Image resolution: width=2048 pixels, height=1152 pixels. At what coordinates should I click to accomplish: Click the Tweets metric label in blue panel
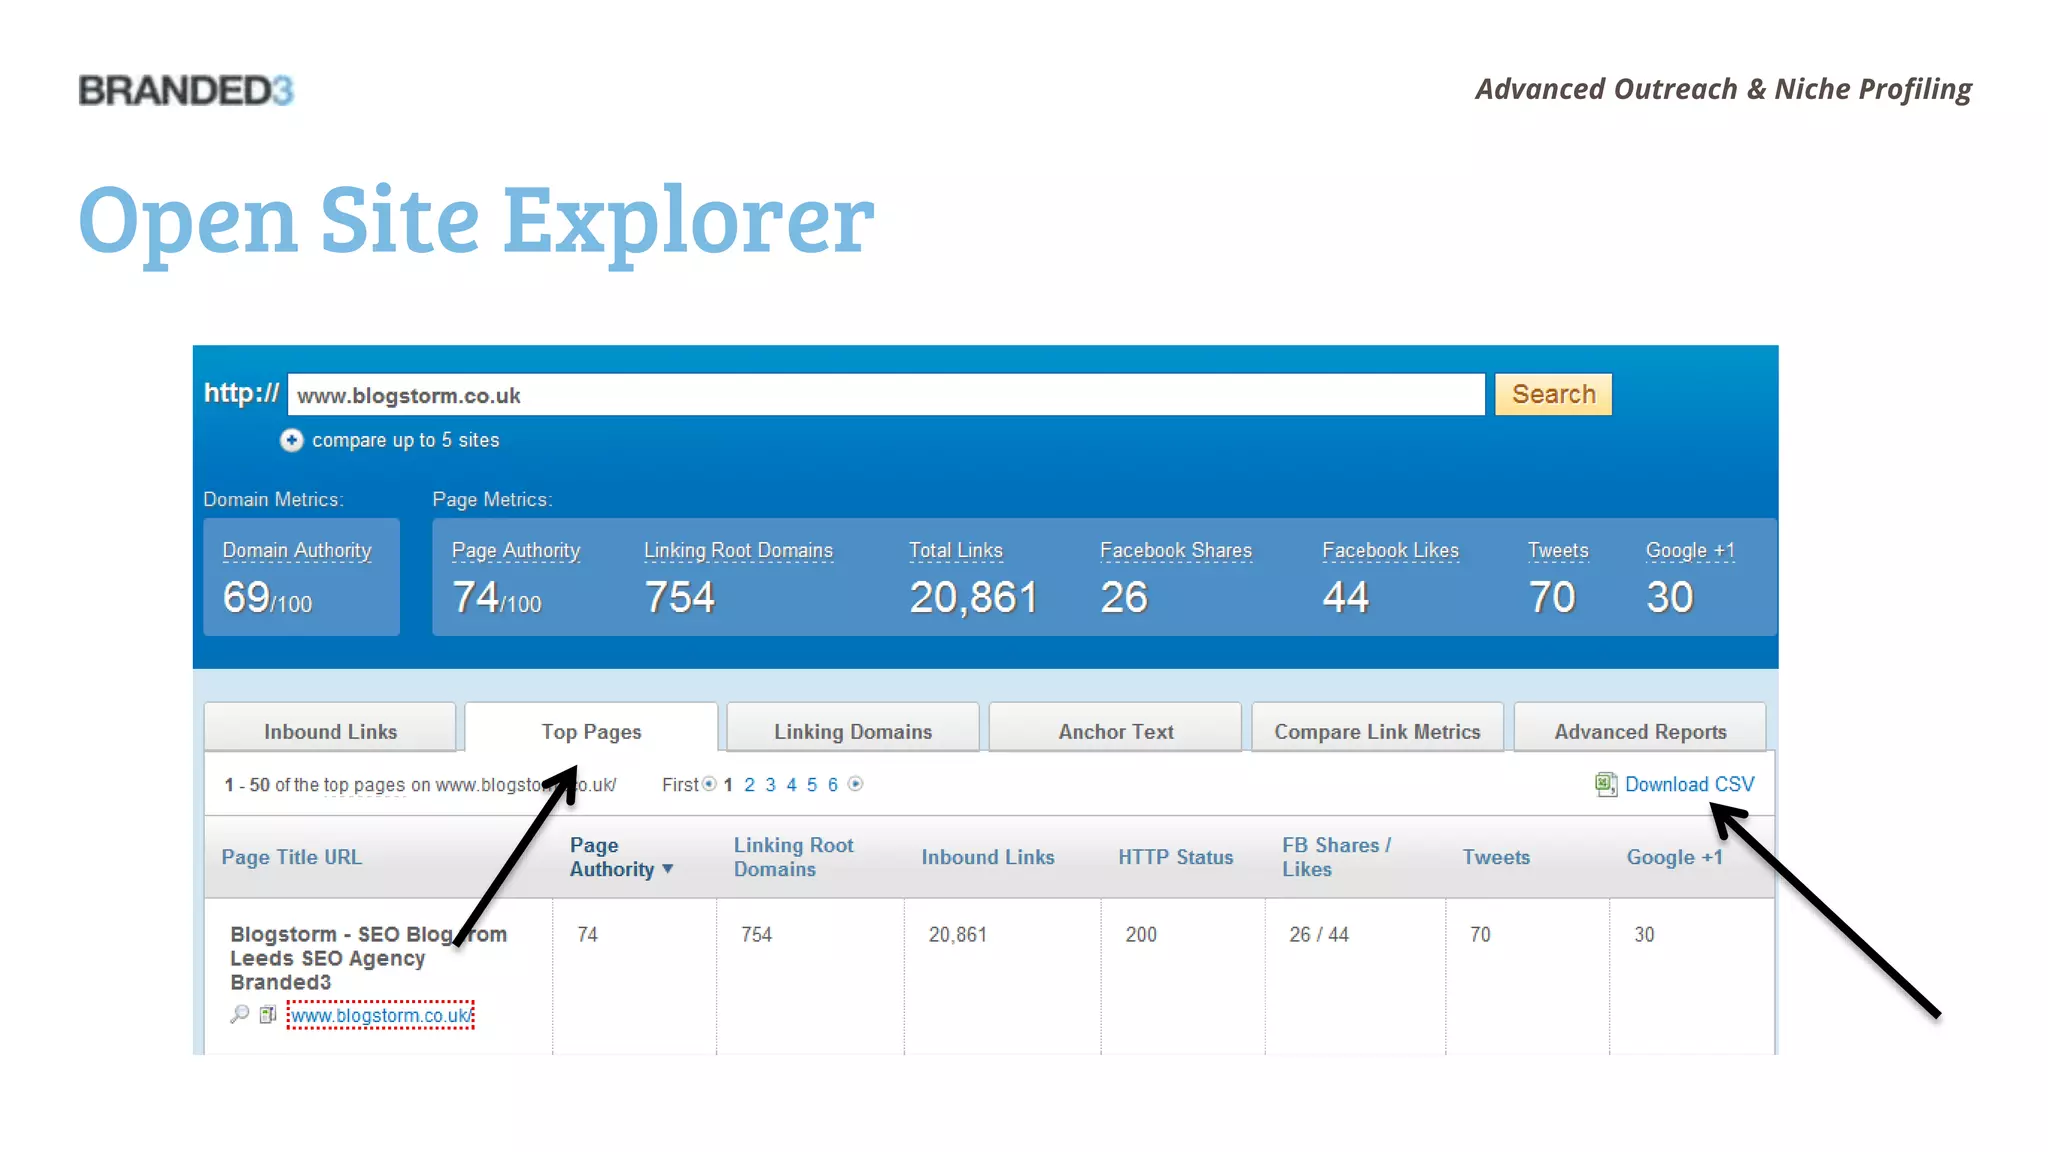coord(1558,551)
